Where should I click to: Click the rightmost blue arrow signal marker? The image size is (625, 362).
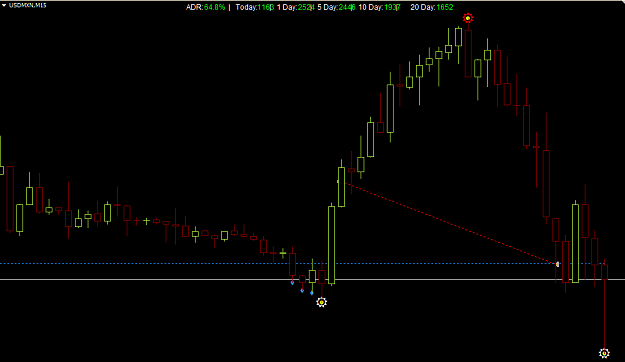pos(312,293)
